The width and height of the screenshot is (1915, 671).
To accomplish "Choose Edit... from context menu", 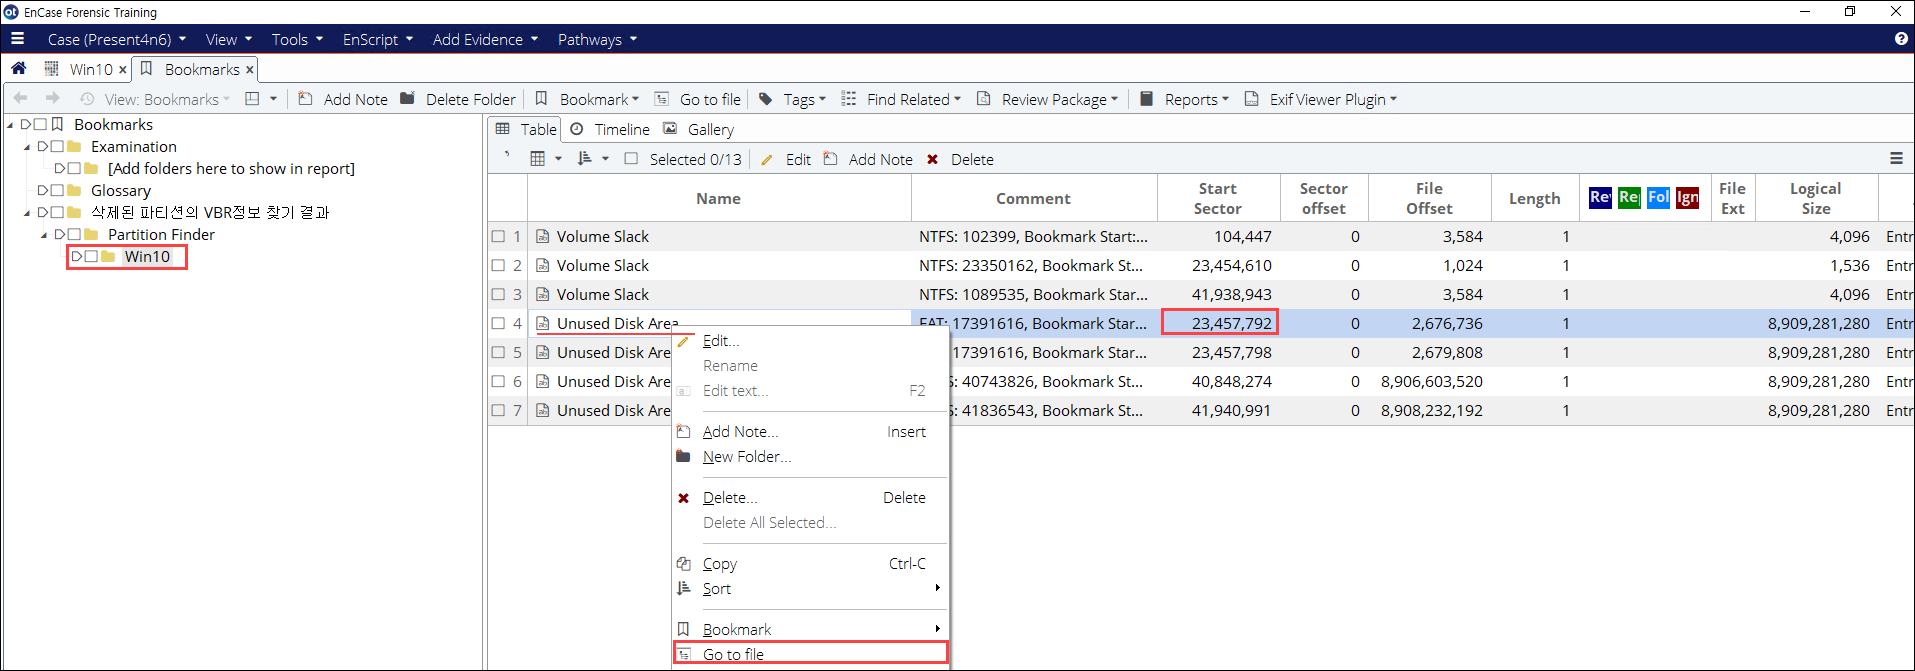I will [x=810, y=341].
